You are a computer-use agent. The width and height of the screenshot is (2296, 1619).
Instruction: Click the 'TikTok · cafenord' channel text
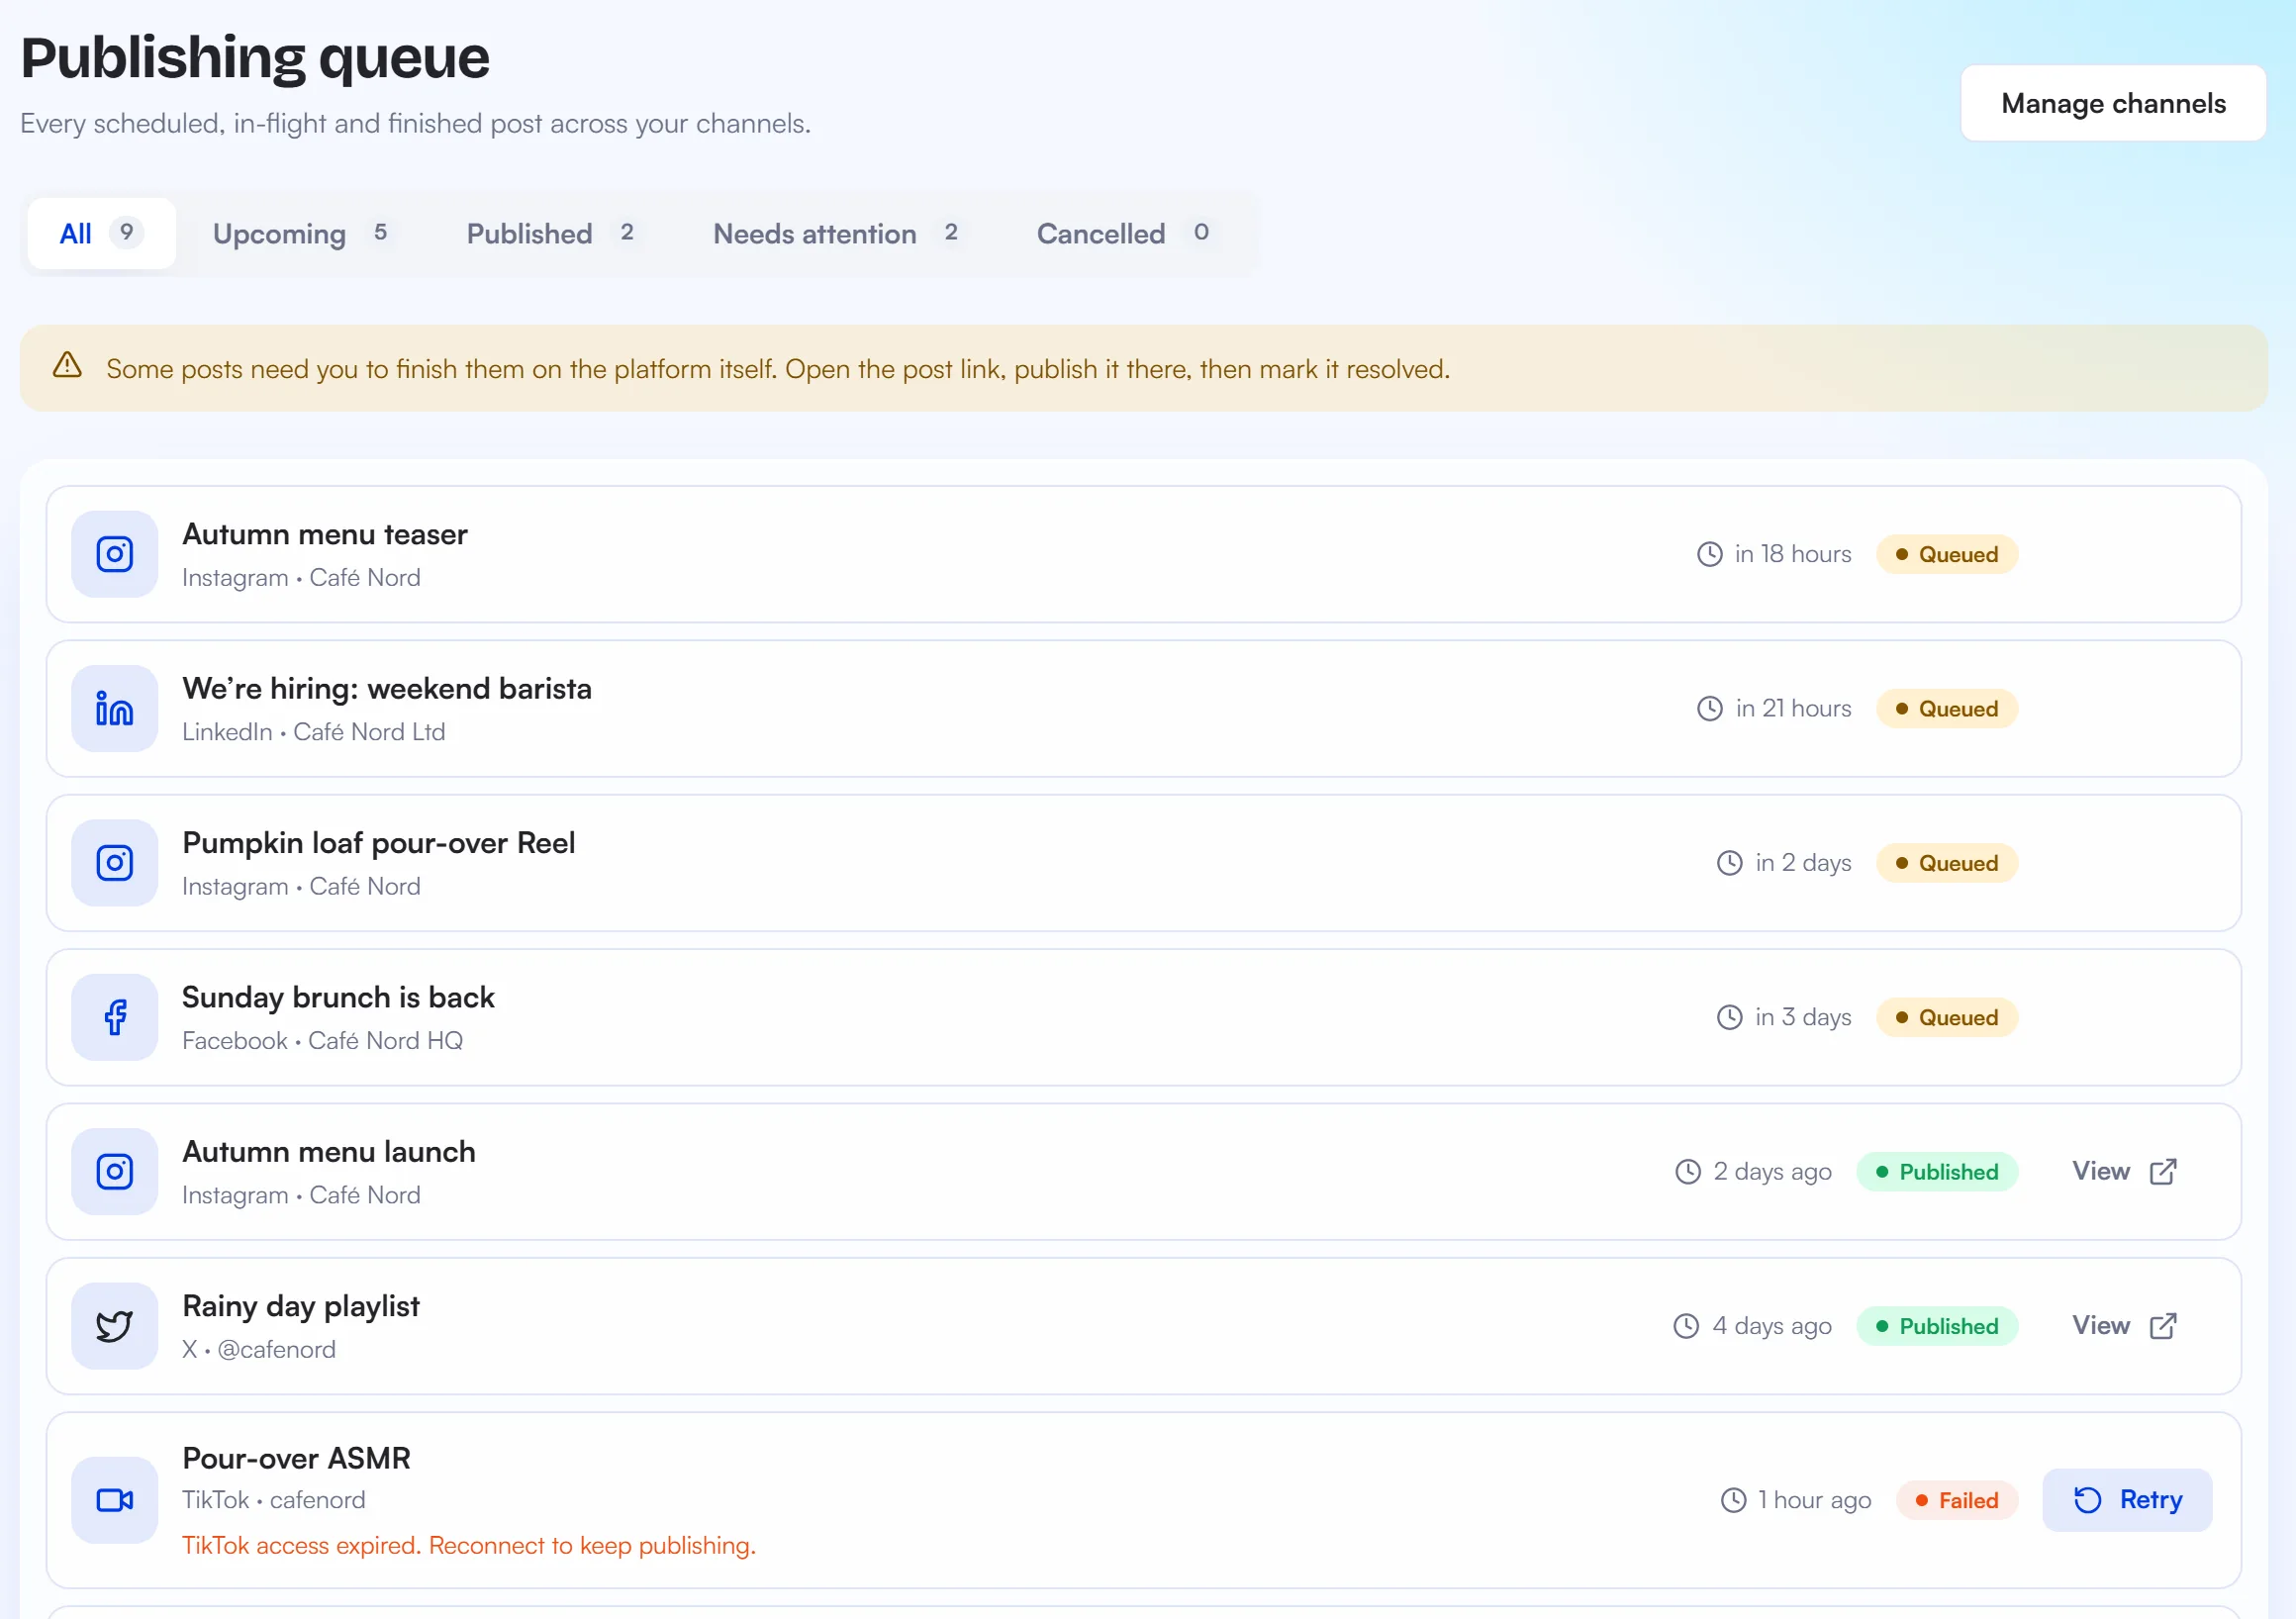click(x=274, y=1500)
